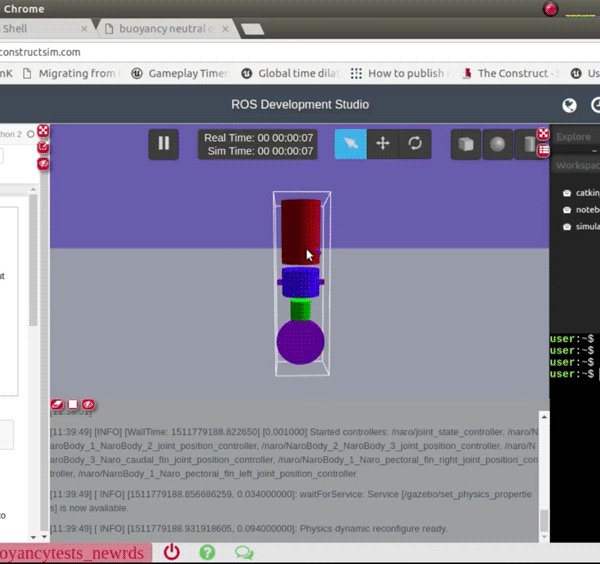Pause the Gazebo simulation
600x564 pixels.
pyautogui.click(x=163, y=144)
